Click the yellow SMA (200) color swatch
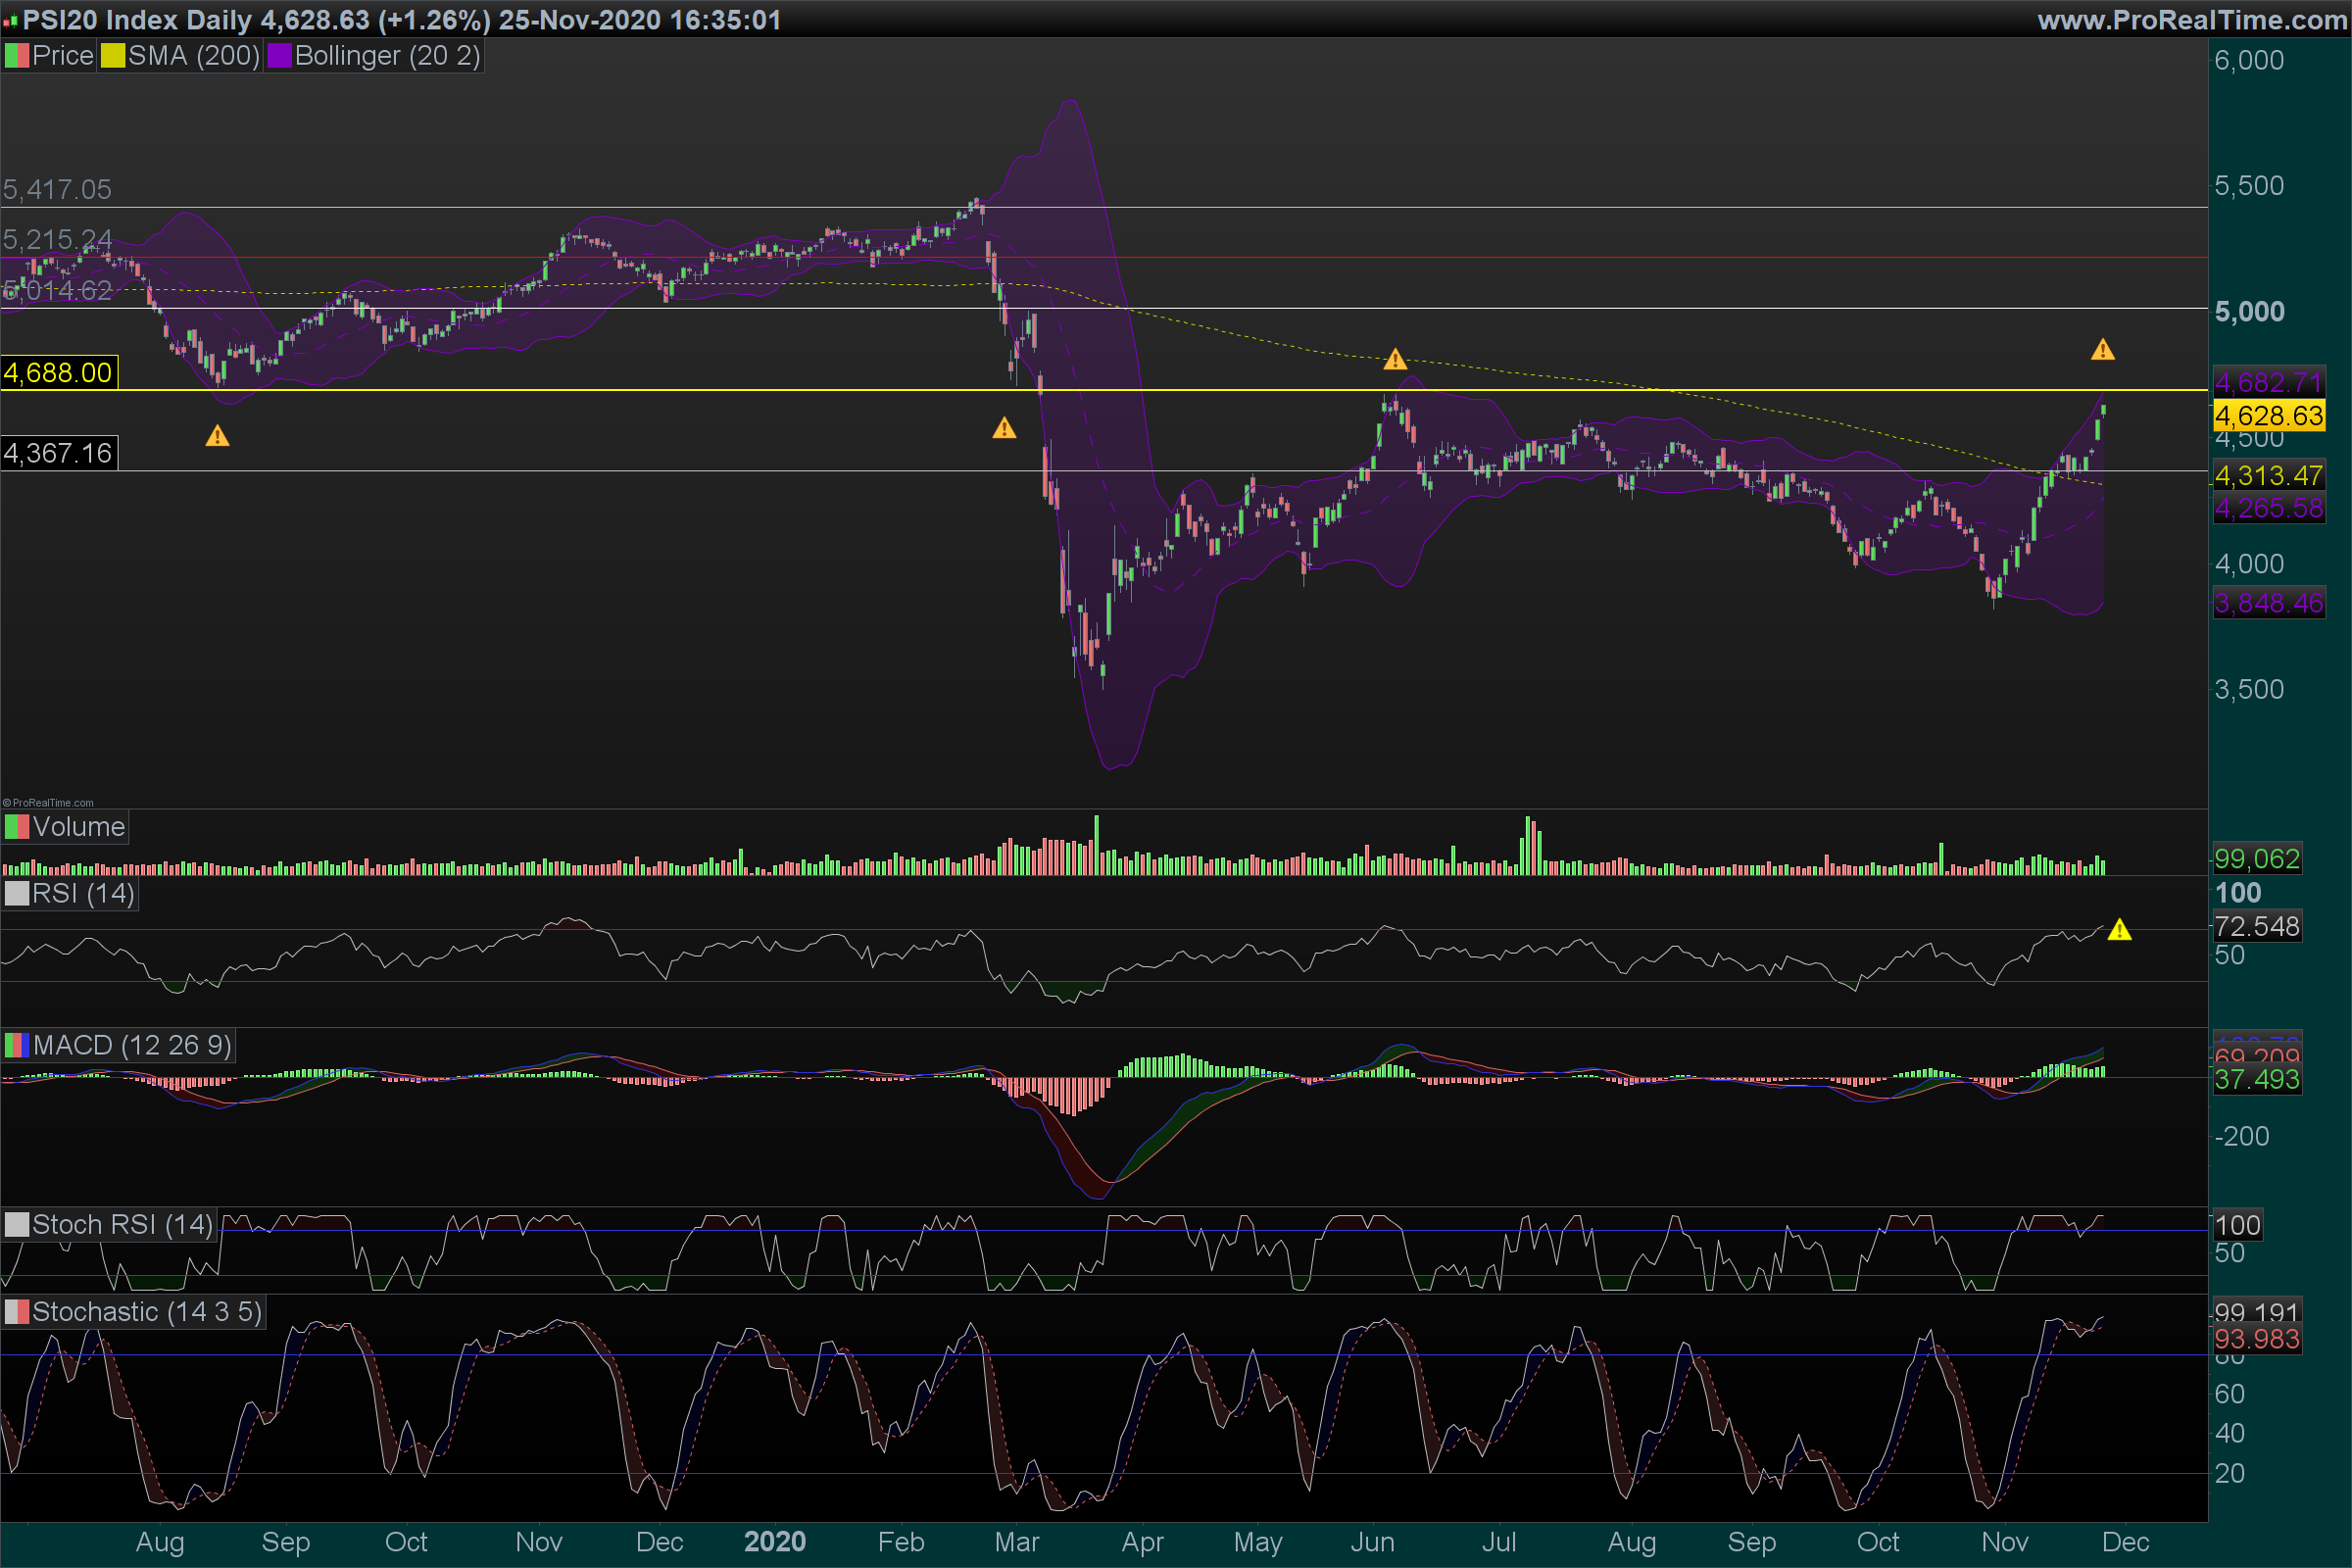 click(x=112, y=56)
